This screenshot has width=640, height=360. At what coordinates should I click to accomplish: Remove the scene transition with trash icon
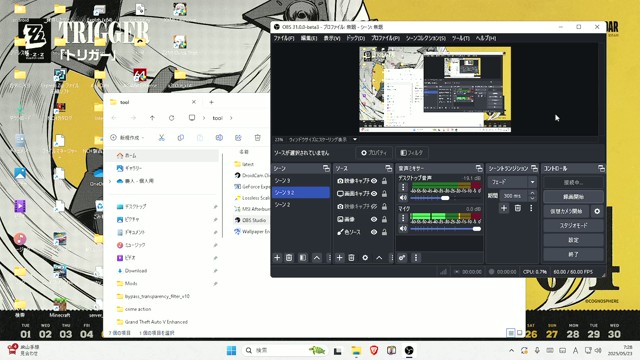pyautogui.click(x=518, y=208)
